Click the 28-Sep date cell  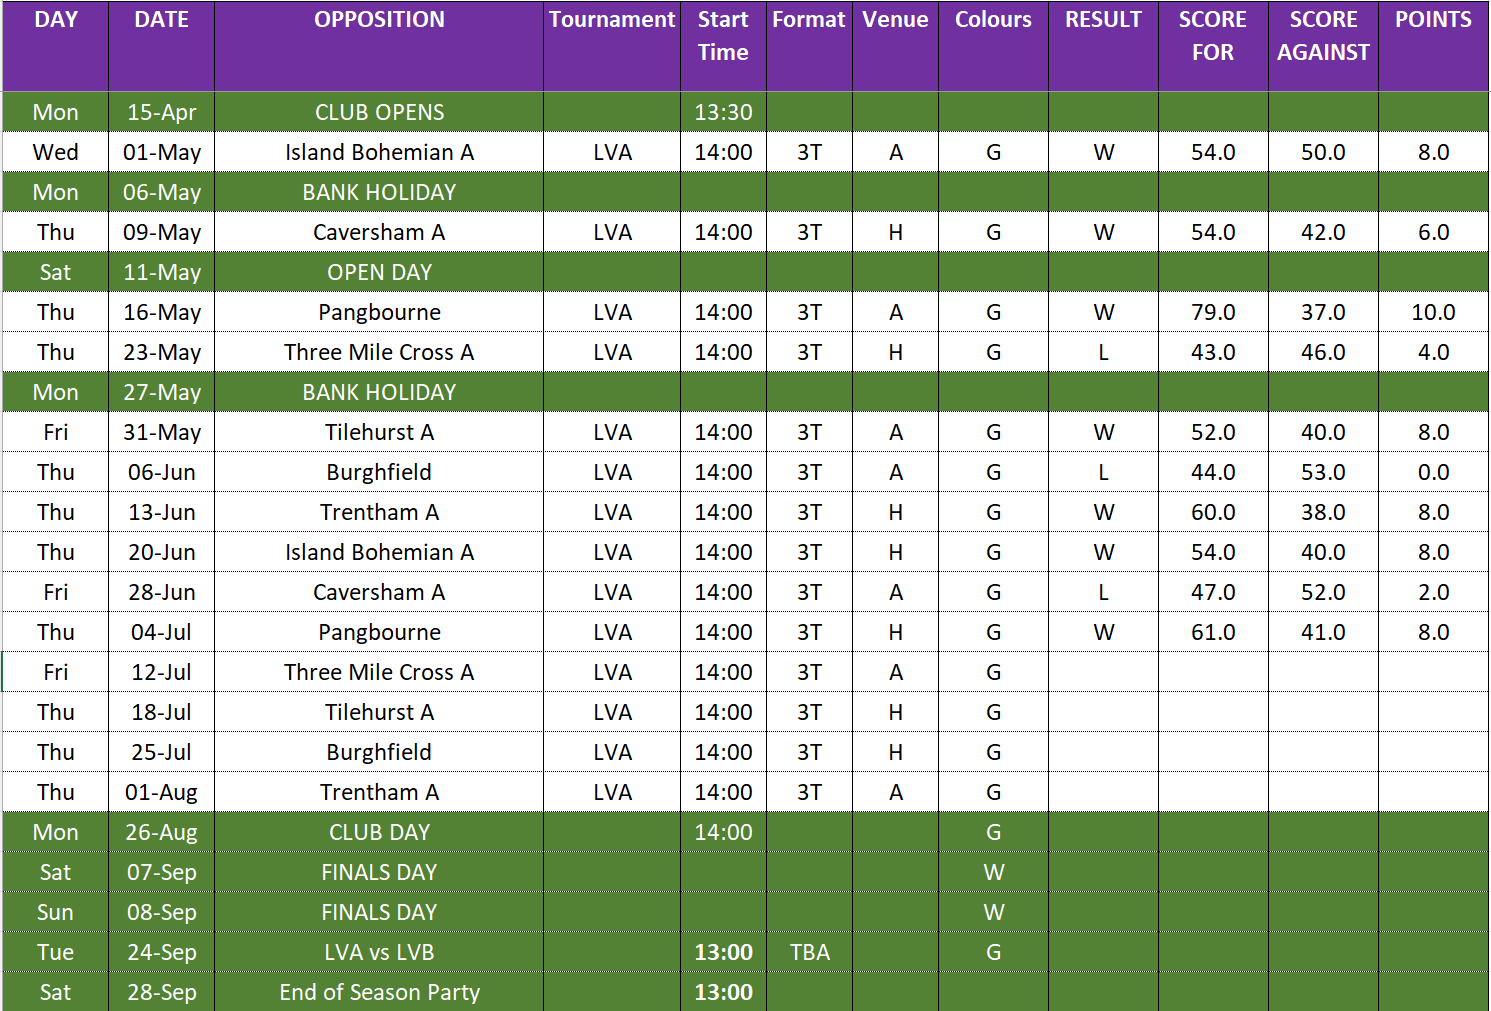161,992
